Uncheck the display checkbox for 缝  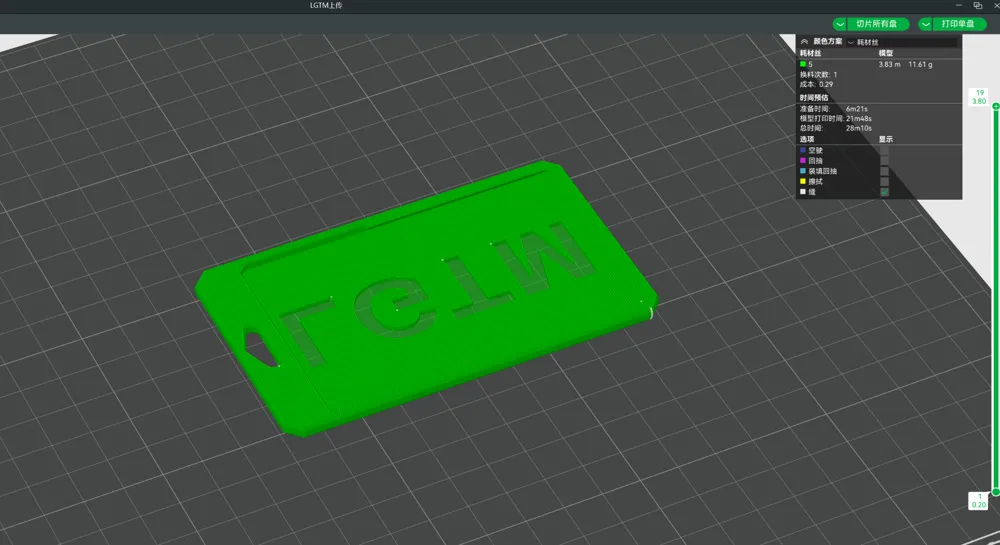pos(884,192)
